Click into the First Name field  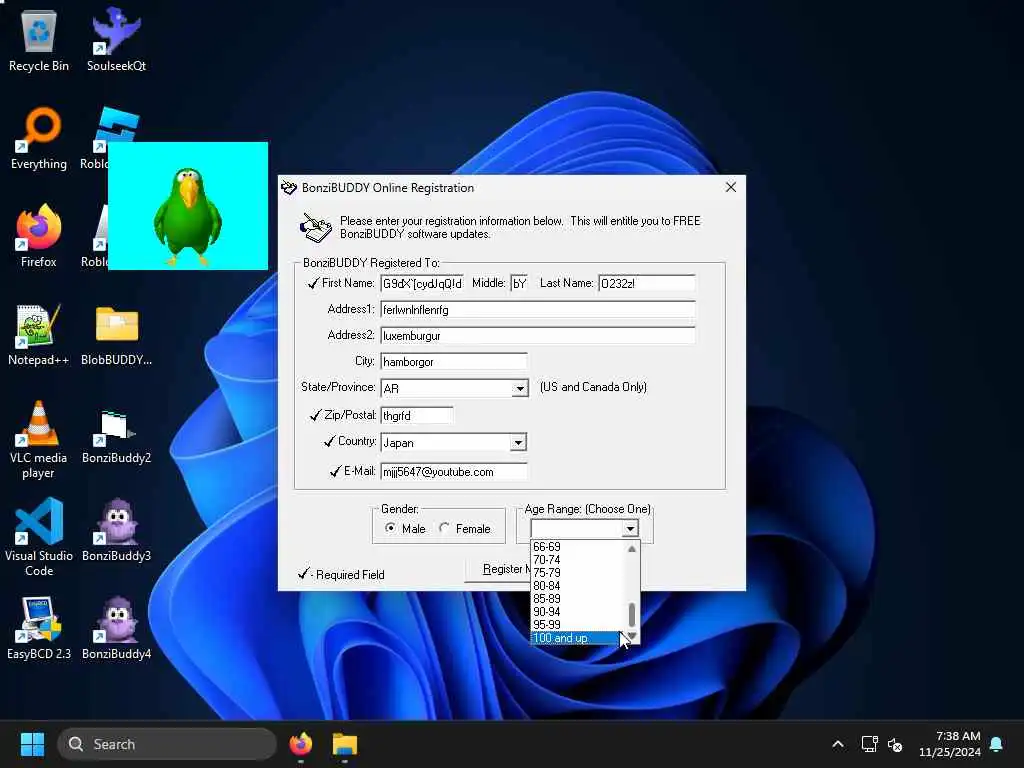click(x=422, y=283)
